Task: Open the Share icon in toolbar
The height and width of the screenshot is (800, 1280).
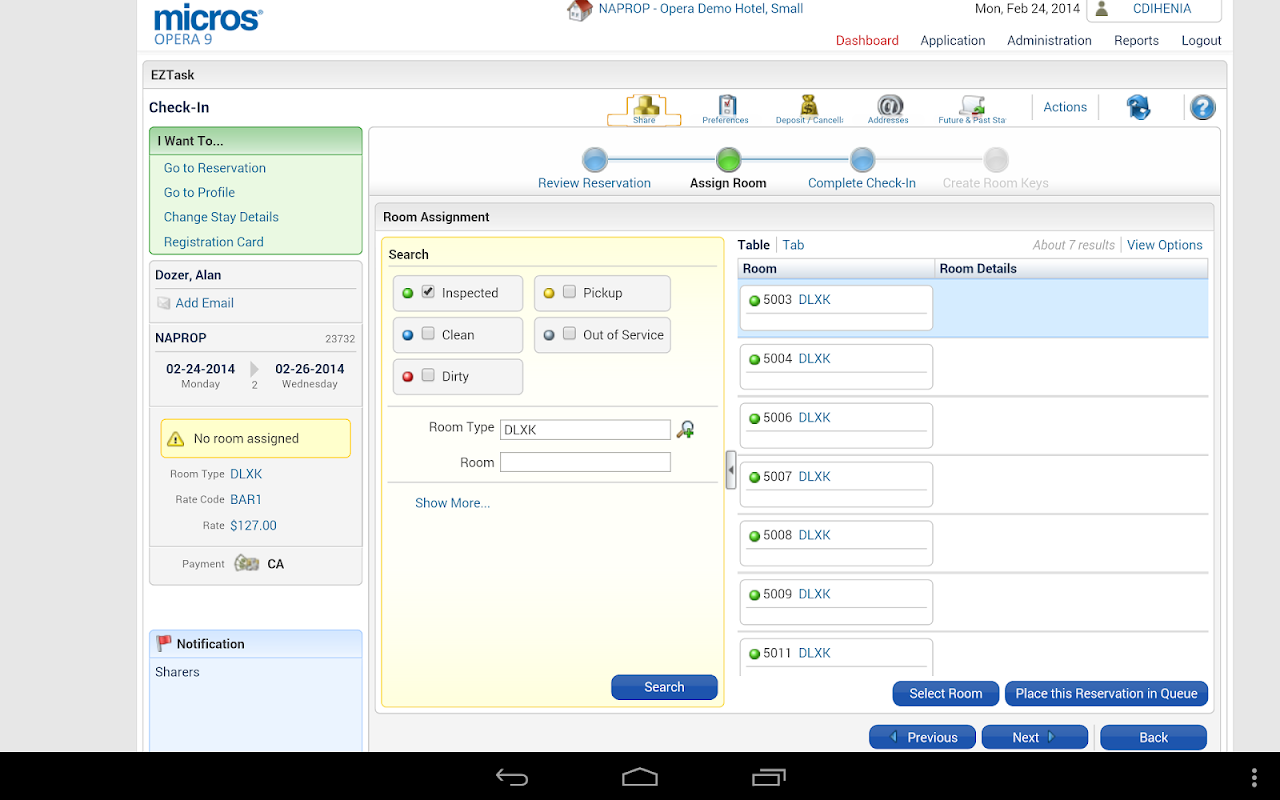Action: pos(644,109)
